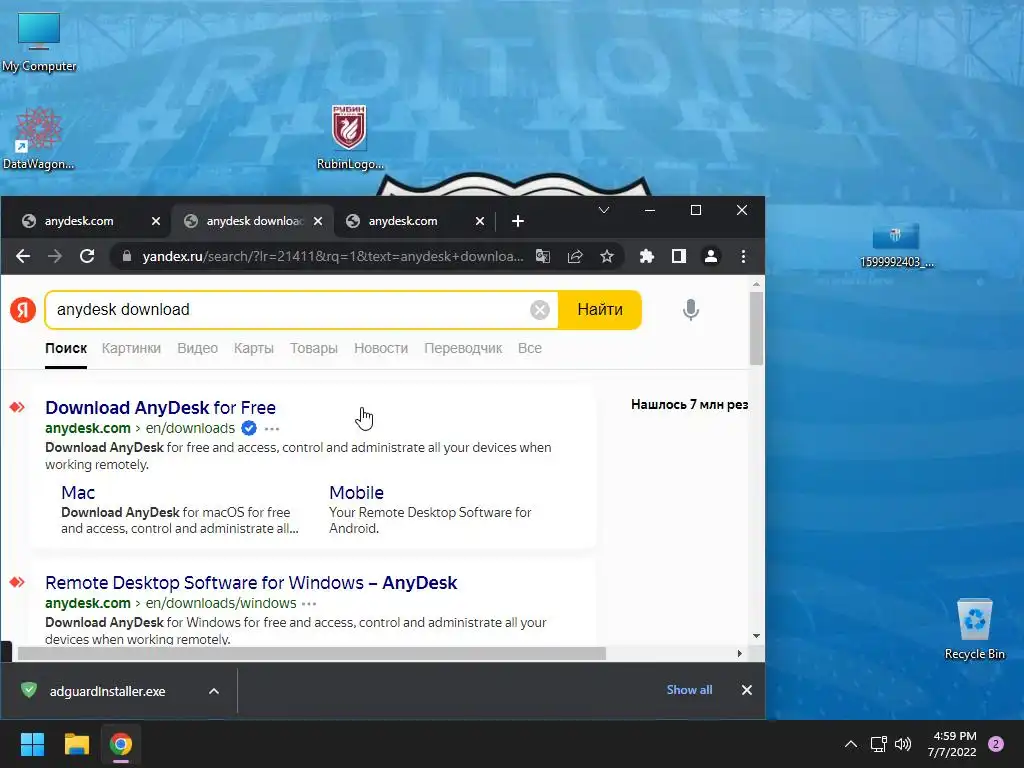
Task: Click verified badge next to anydesk.com
Action: (x=249, y=428)
